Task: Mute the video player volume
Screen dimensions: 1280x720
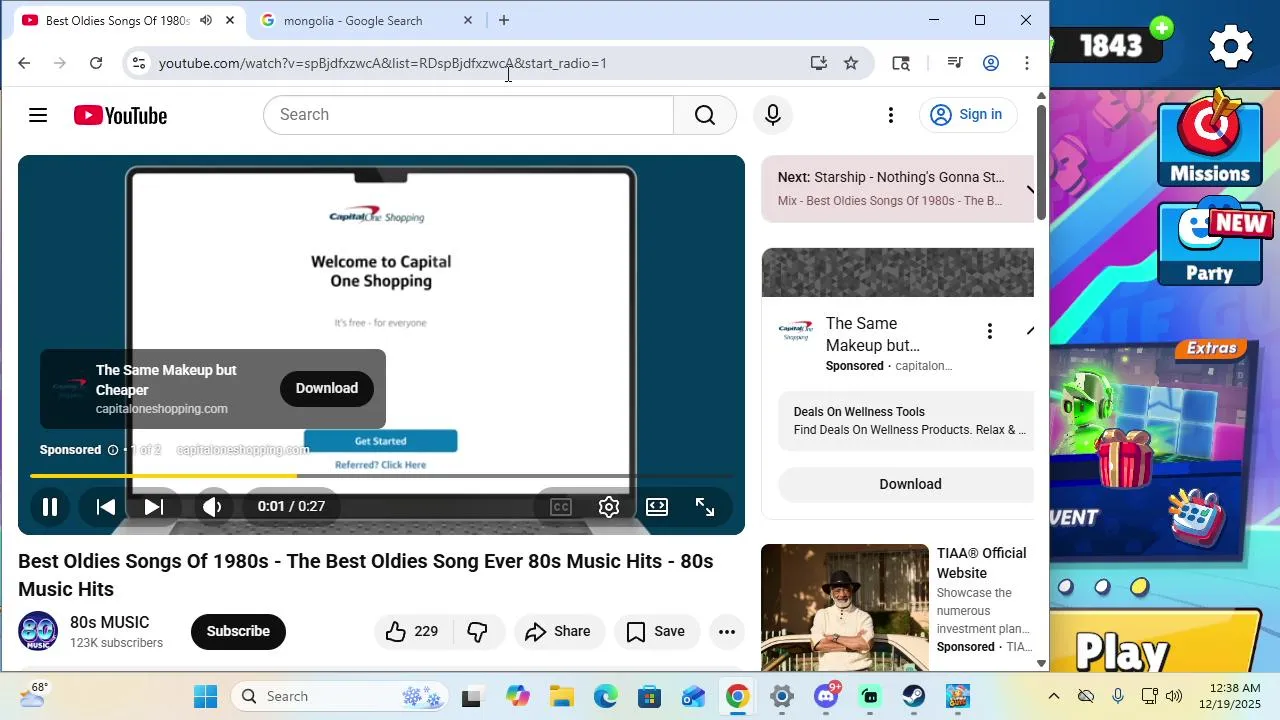Action: [x=212, y=507]
